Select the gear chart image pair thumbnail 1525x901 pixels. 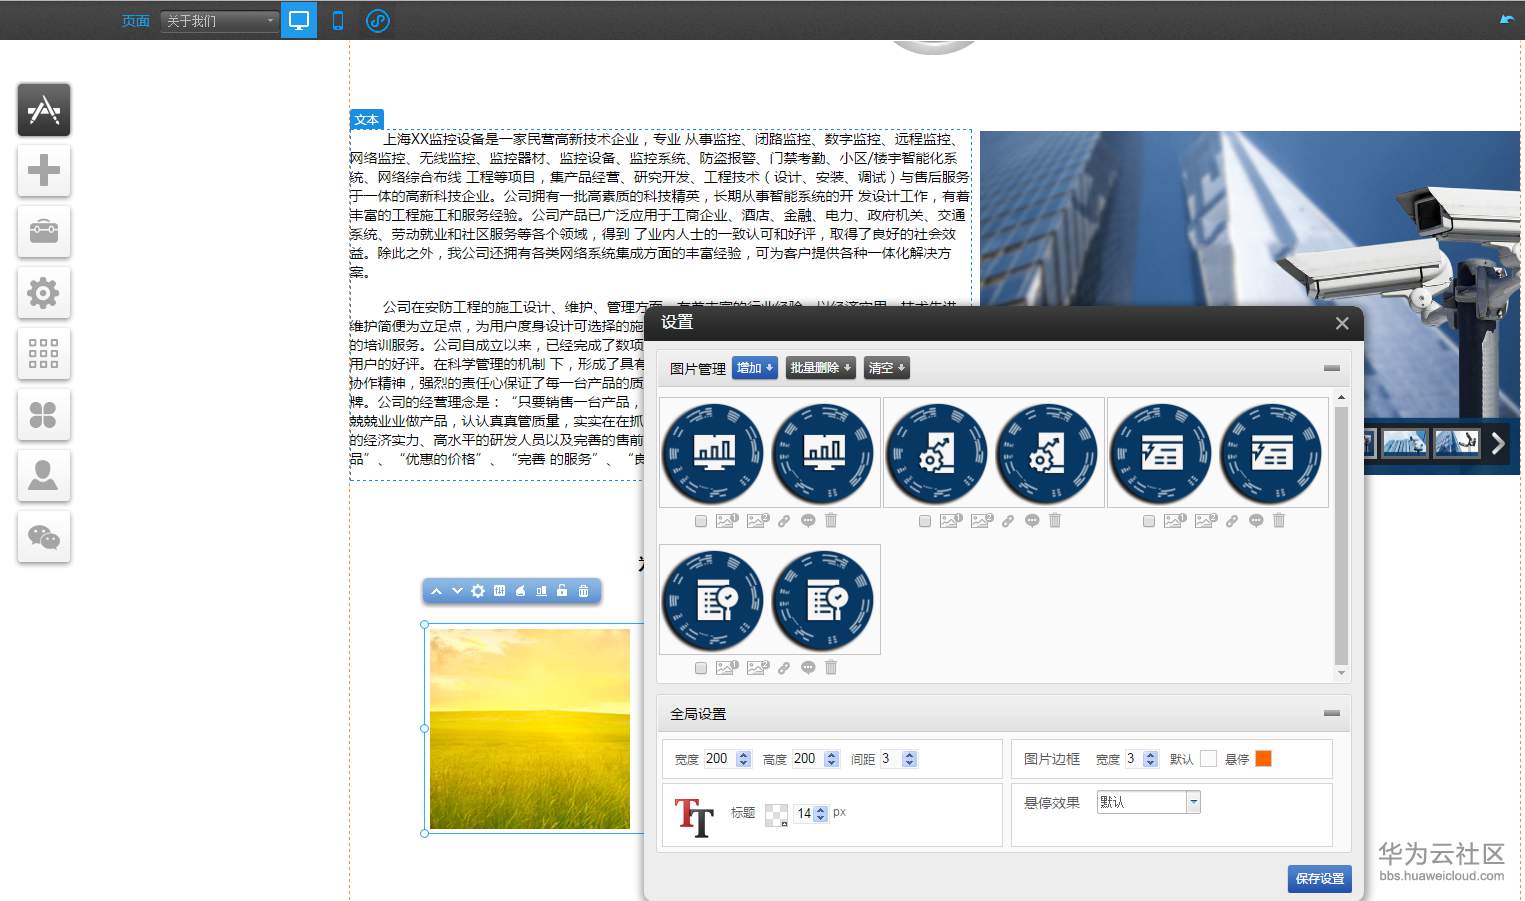[994, 453]
